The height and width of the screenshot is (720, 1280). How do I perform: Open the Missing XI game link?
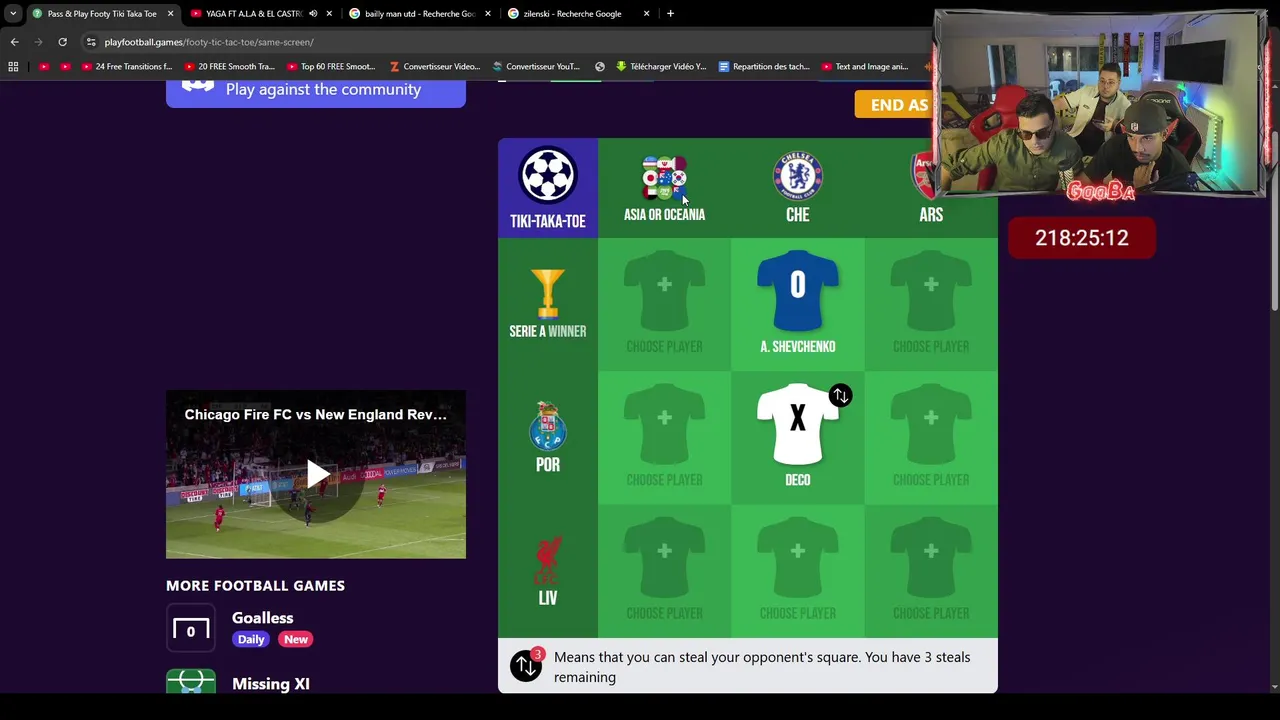click(x=271, y=684)
